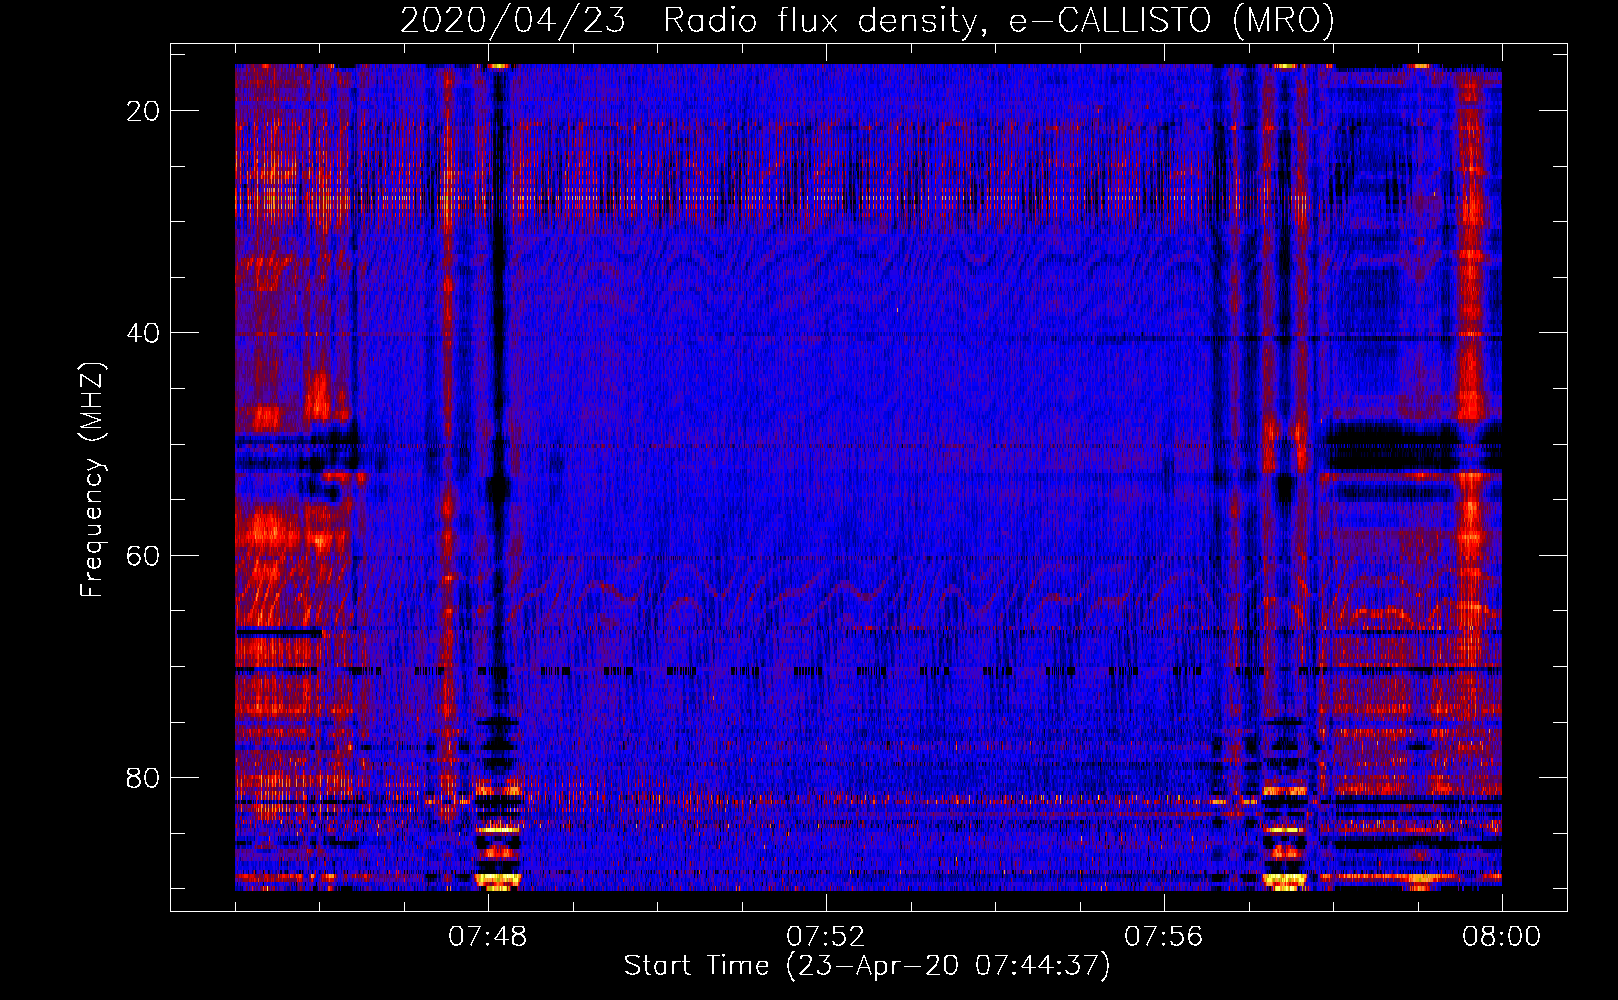Click the 40 frequency tick label
Viewport: 1618px width, 1000px height.
(x=143, y=333)
